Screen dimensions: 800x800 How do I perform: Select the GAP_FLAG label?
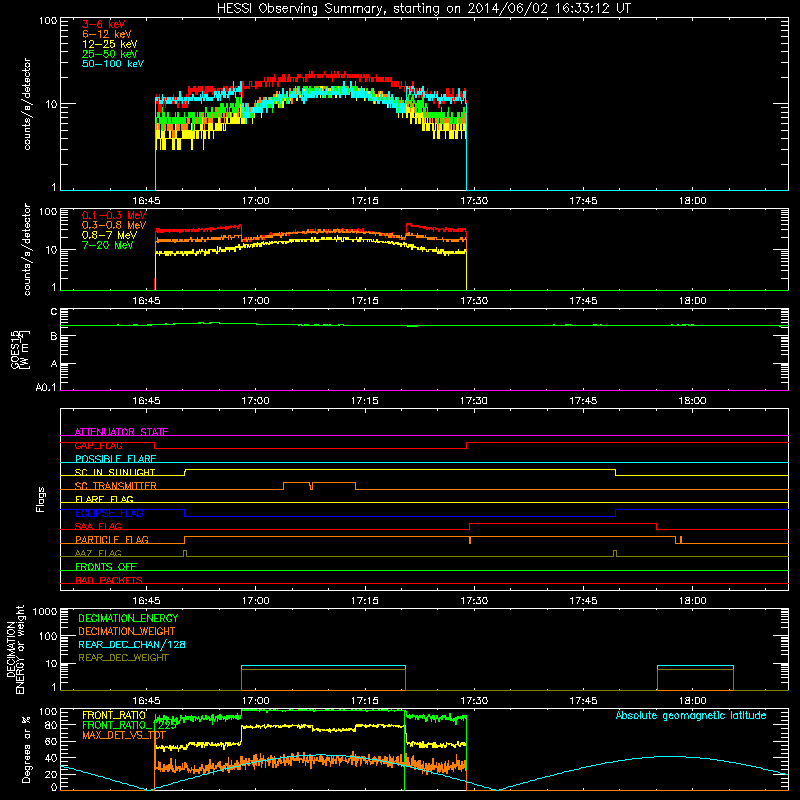pos(98,445)
